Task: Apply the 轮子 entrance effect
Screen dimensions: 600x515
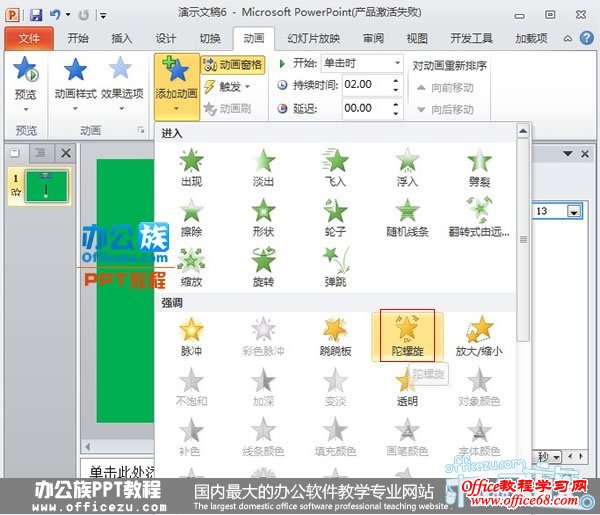Action: pos(334,217)
